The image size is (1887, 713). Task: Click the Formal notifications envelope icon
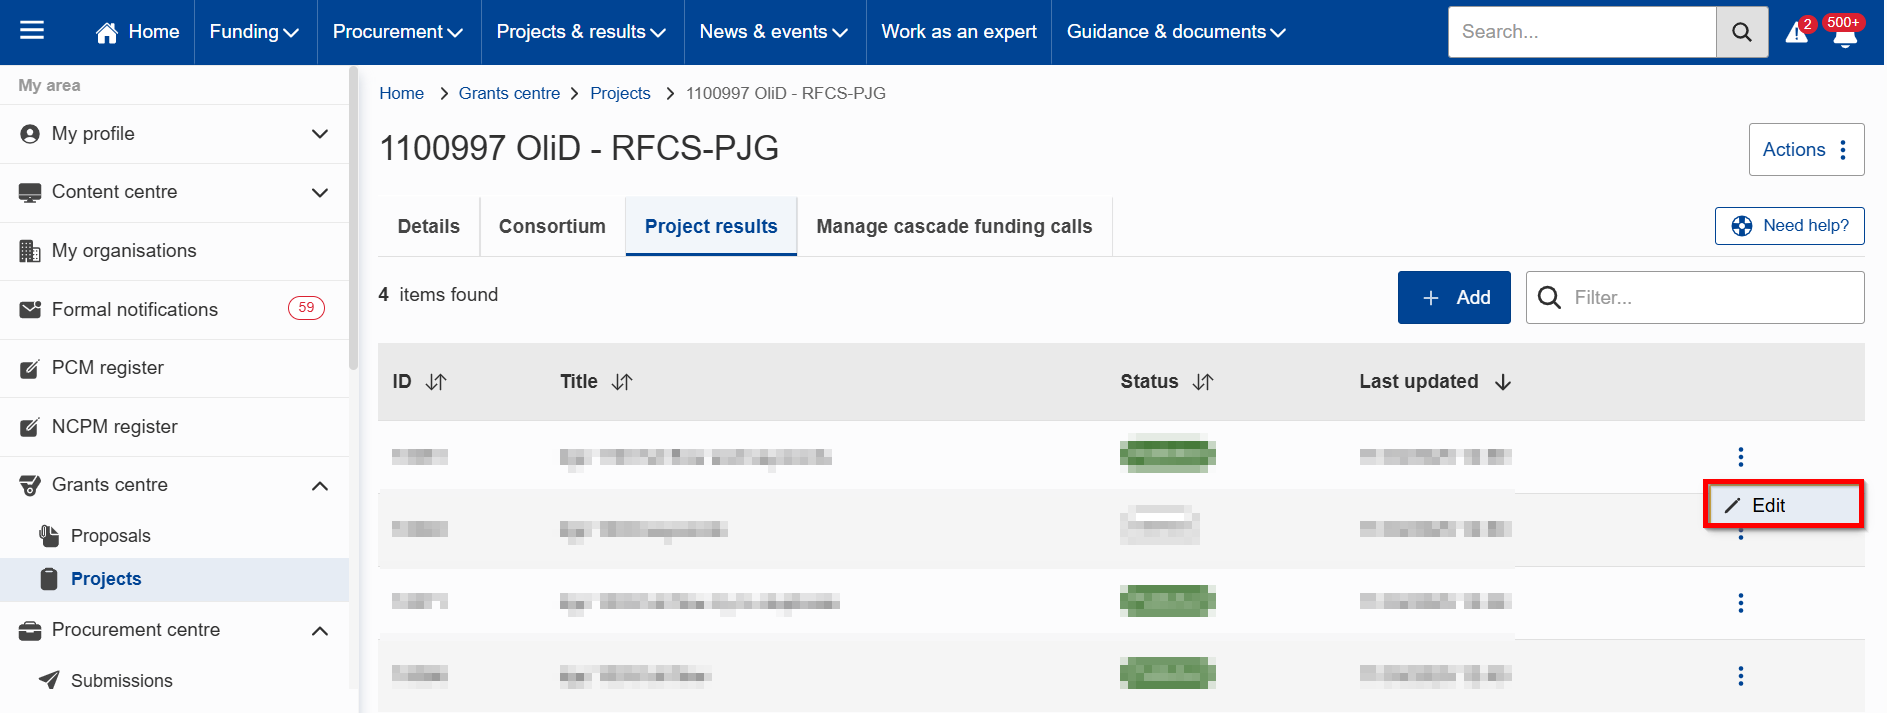tap(30, 310)
